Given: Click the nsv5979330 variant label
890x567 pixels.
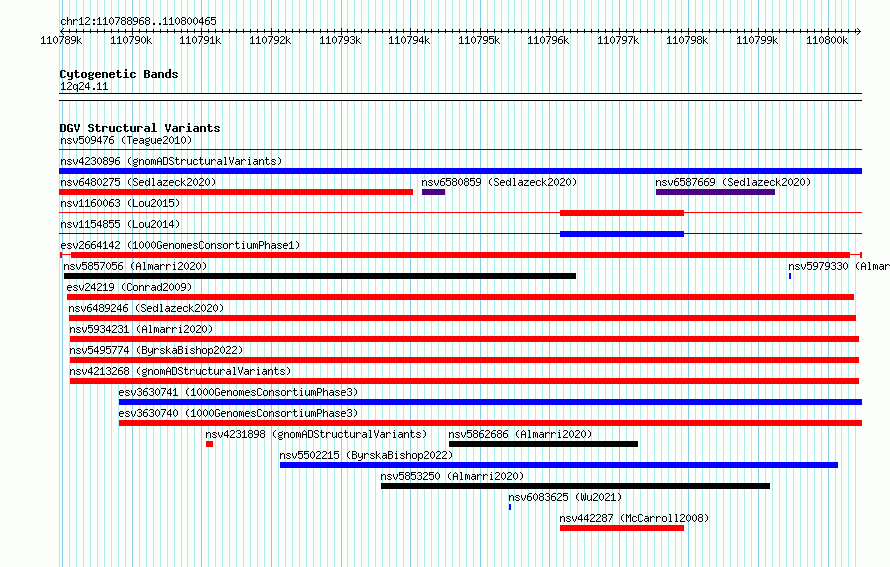Looking at the screenshot, I should tap(838, 266).
